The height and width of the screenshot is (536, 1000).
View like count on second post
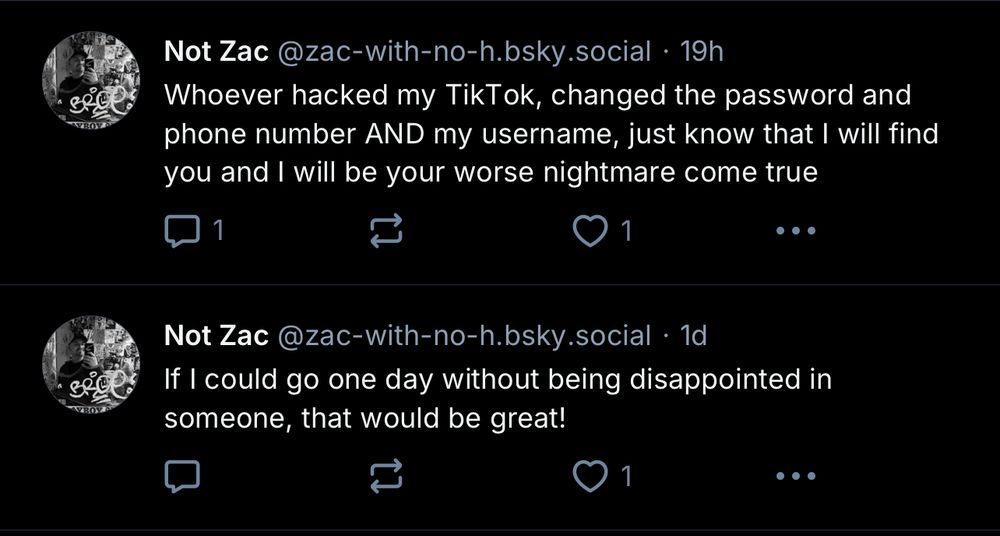[x=626, y=476]
